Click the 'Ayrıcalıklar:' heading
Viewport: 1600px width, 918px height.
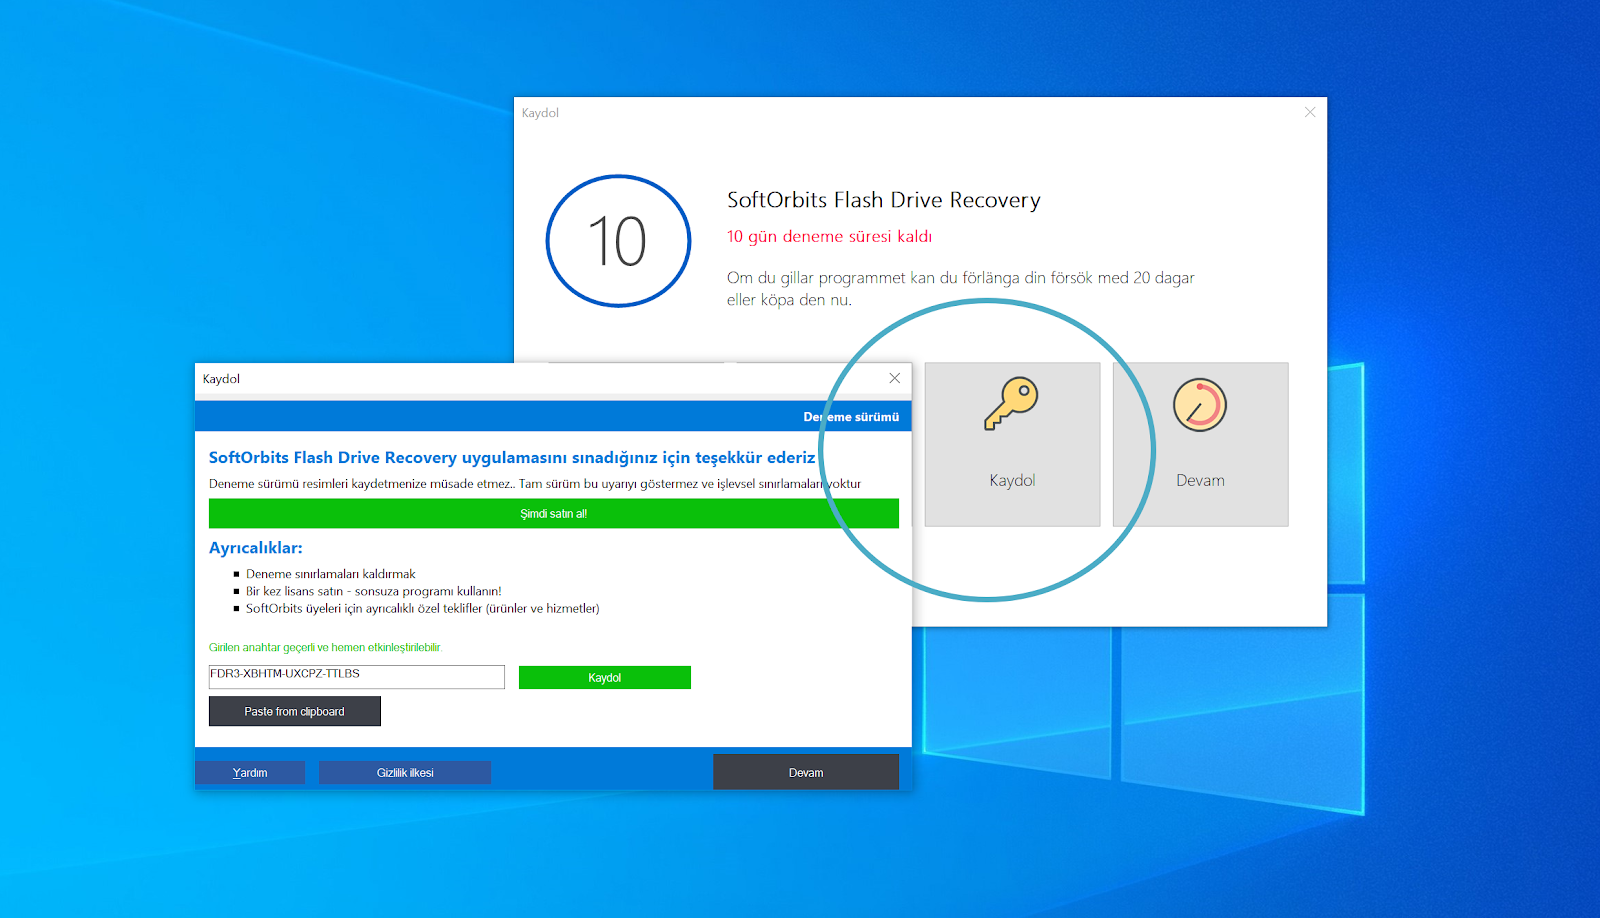point(256,548)
